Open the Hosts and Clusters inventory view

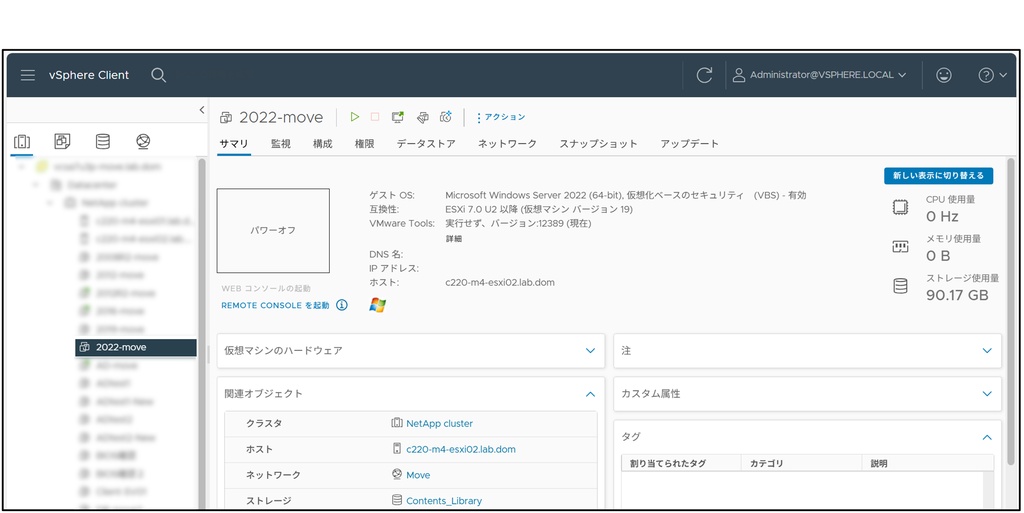point(22,141)
